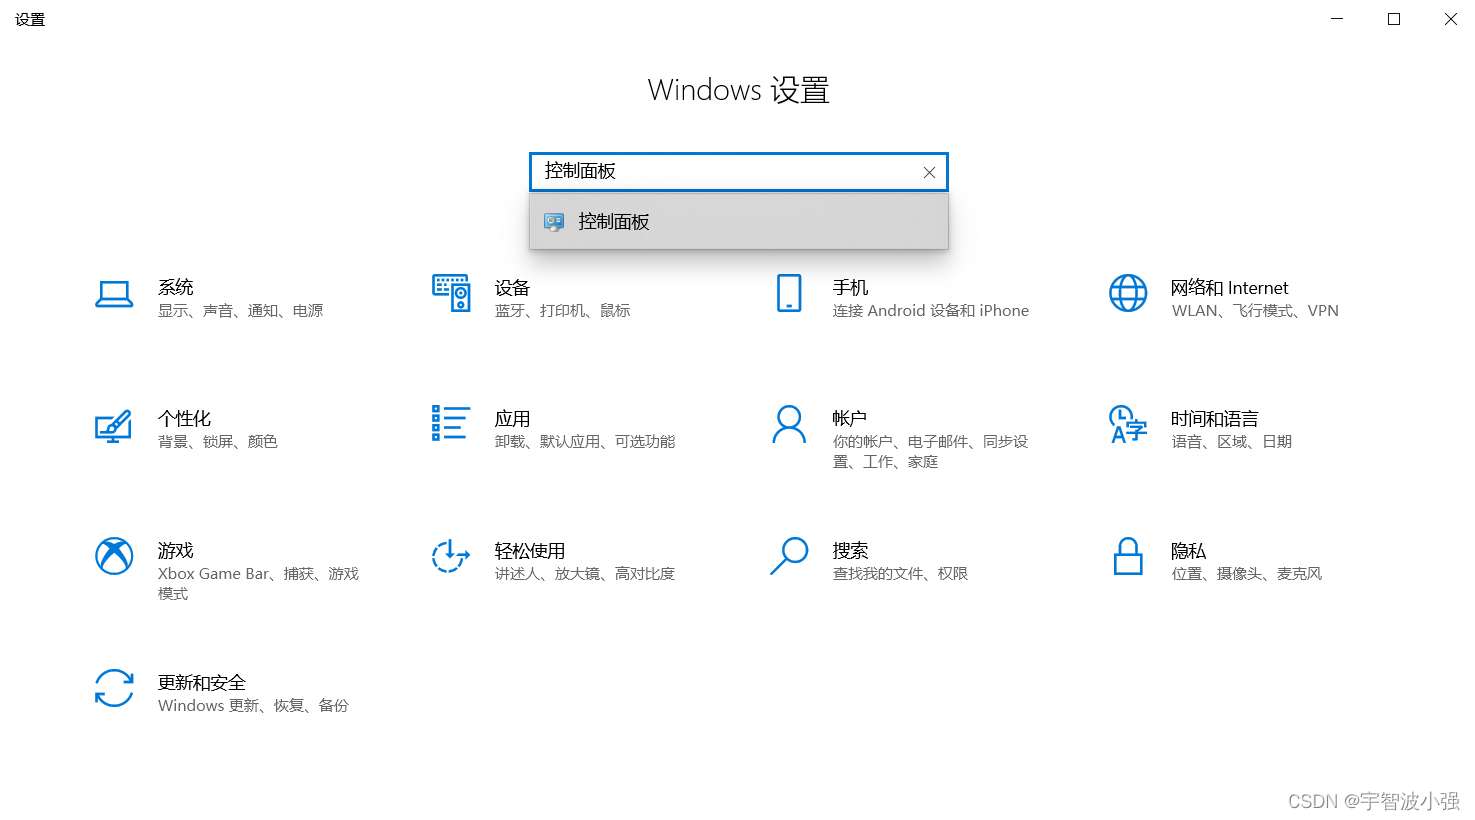Click the 语音、区域、日期 description
The image size is (1475, 820).
tap(1232, 442)
